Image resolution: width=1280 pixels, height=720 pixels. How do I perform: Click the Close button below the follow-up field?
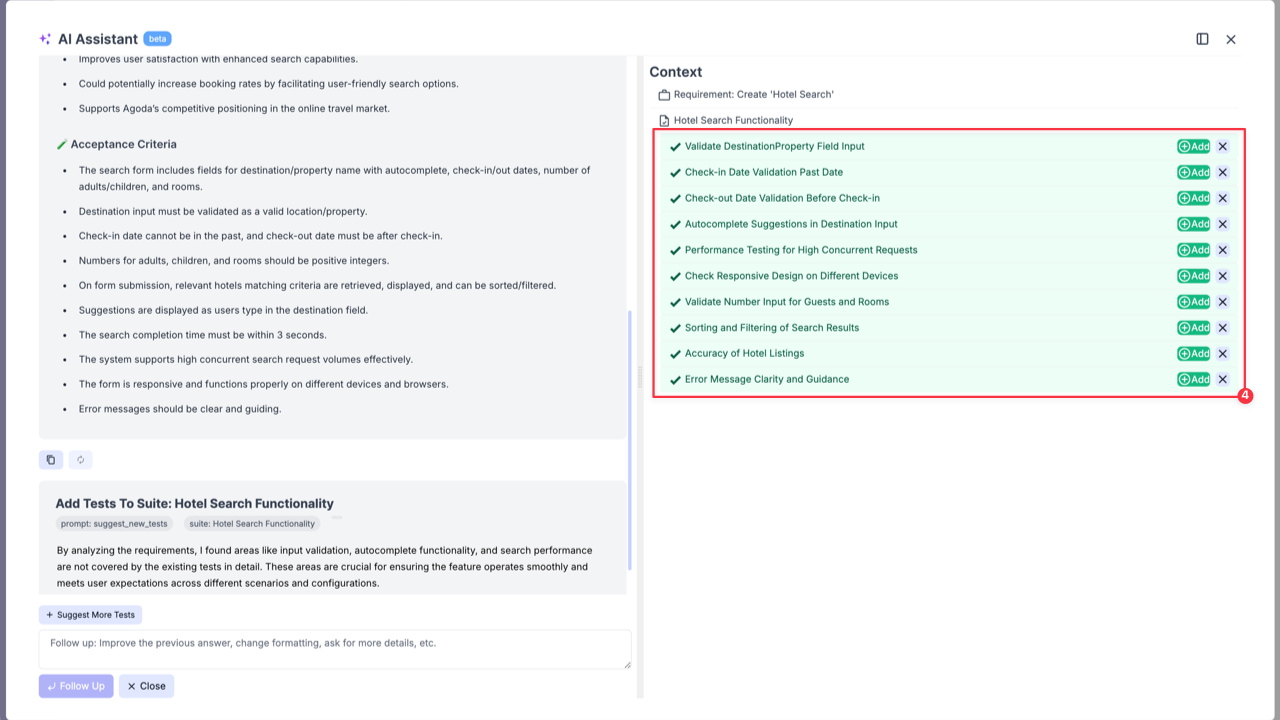[146, 686]
